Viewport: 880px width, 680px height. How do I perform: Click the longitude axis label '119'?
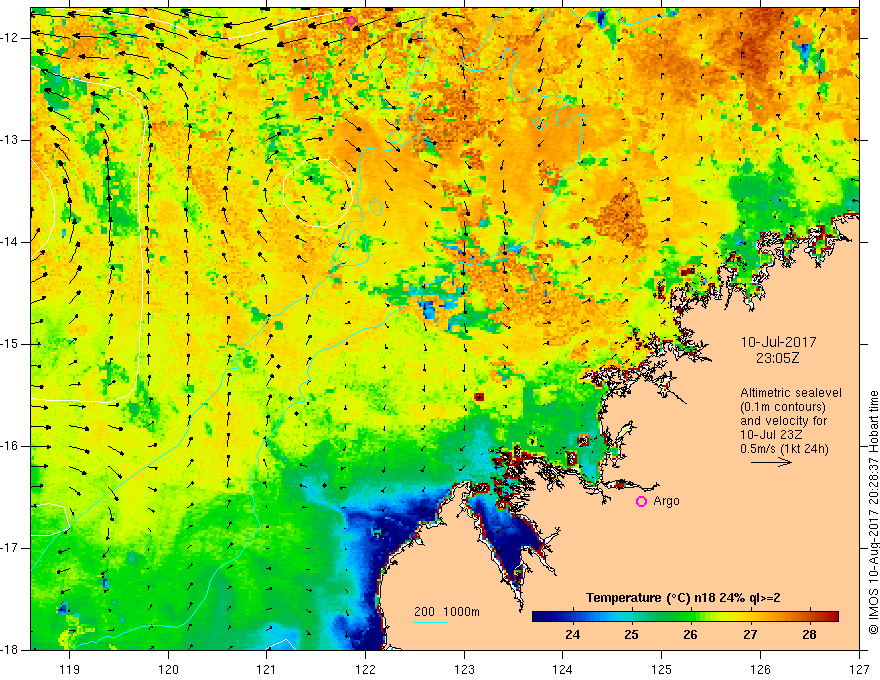click(x=70, y=669)
